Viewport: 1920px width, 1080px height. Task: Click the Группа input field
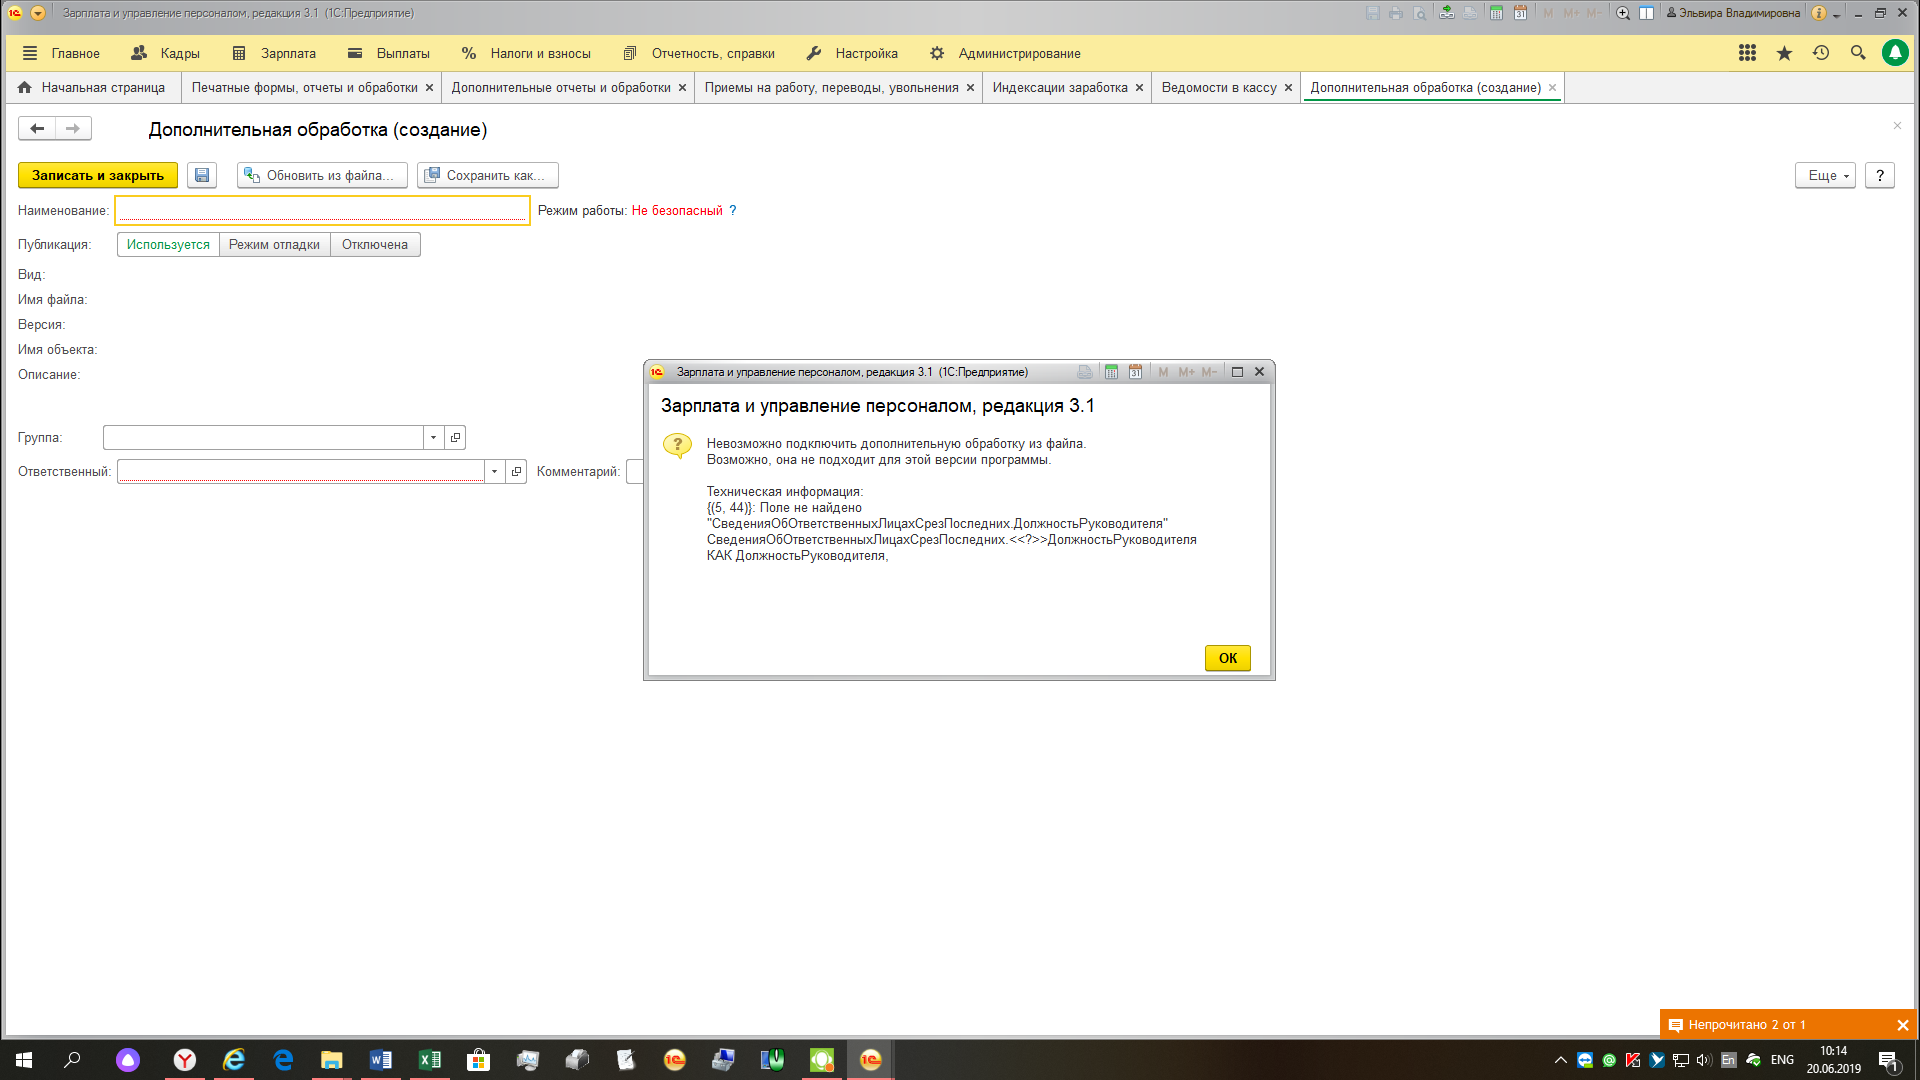coord(263,437)
